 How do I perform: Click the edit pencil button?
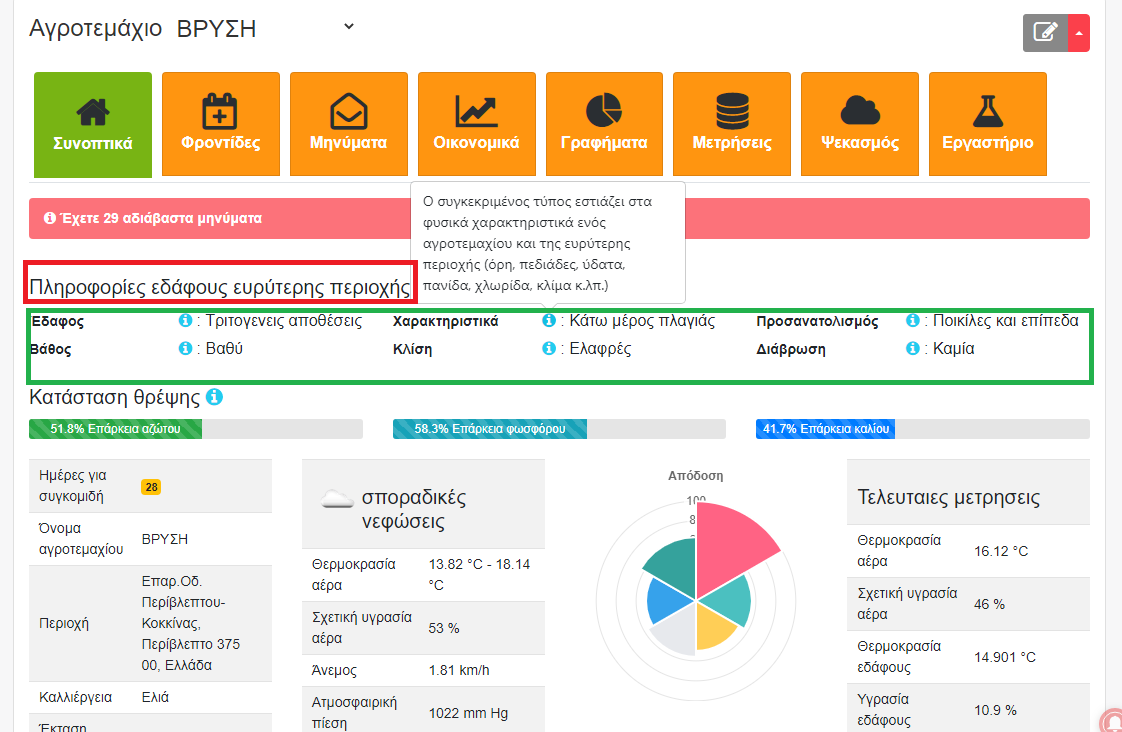1045,33
